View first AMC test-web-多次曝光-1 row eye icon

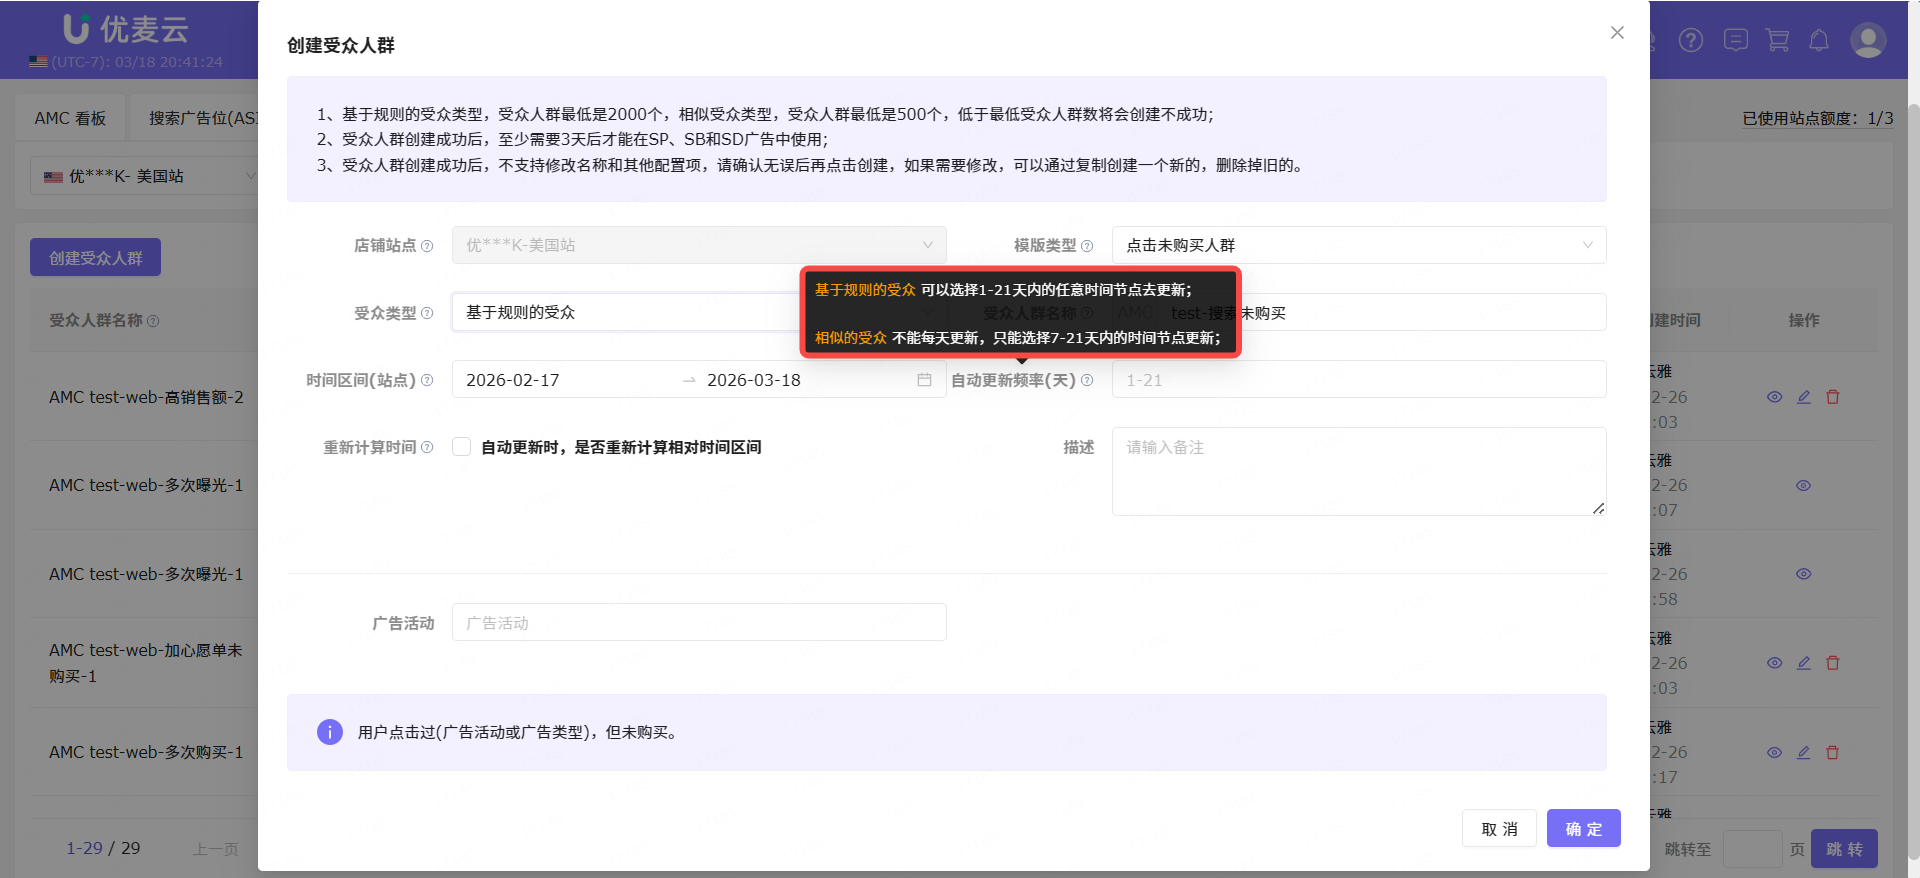[1804, 486]
